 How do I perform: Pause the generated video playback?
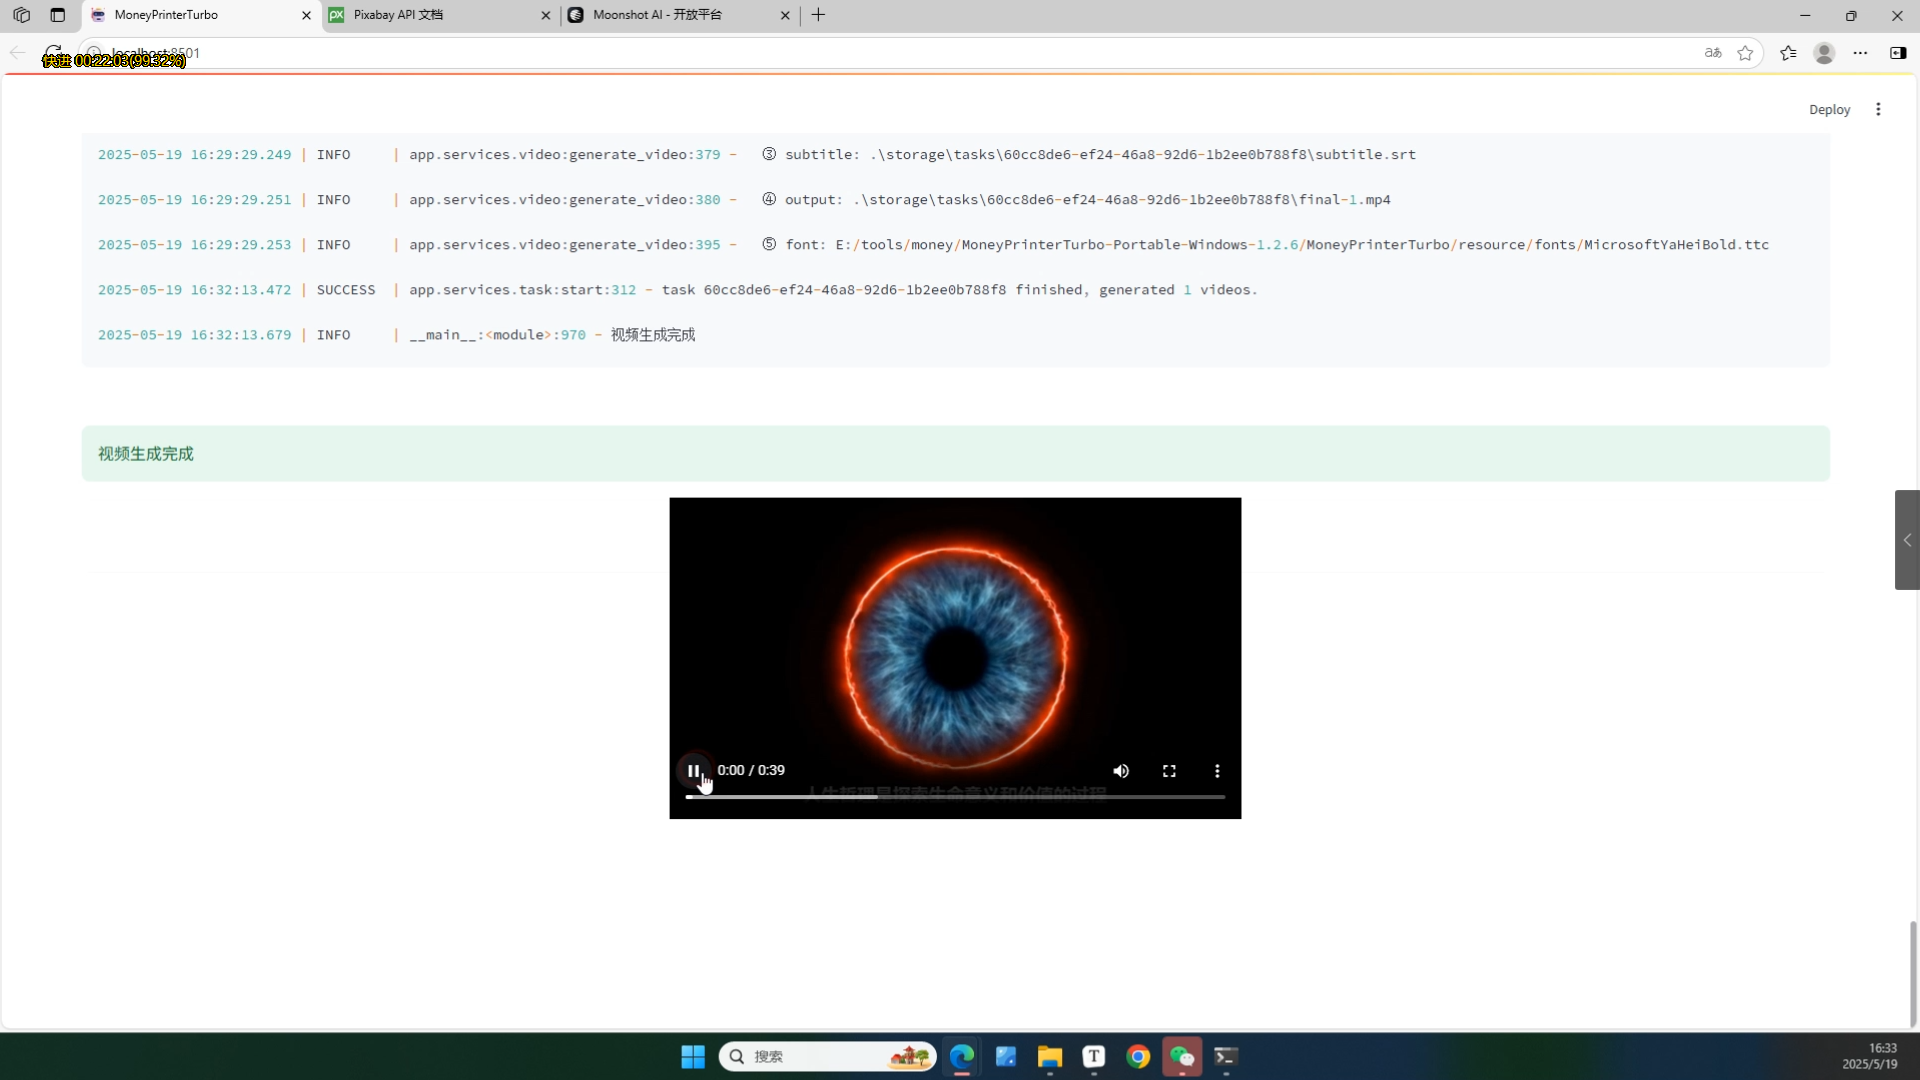pos(693,771)
